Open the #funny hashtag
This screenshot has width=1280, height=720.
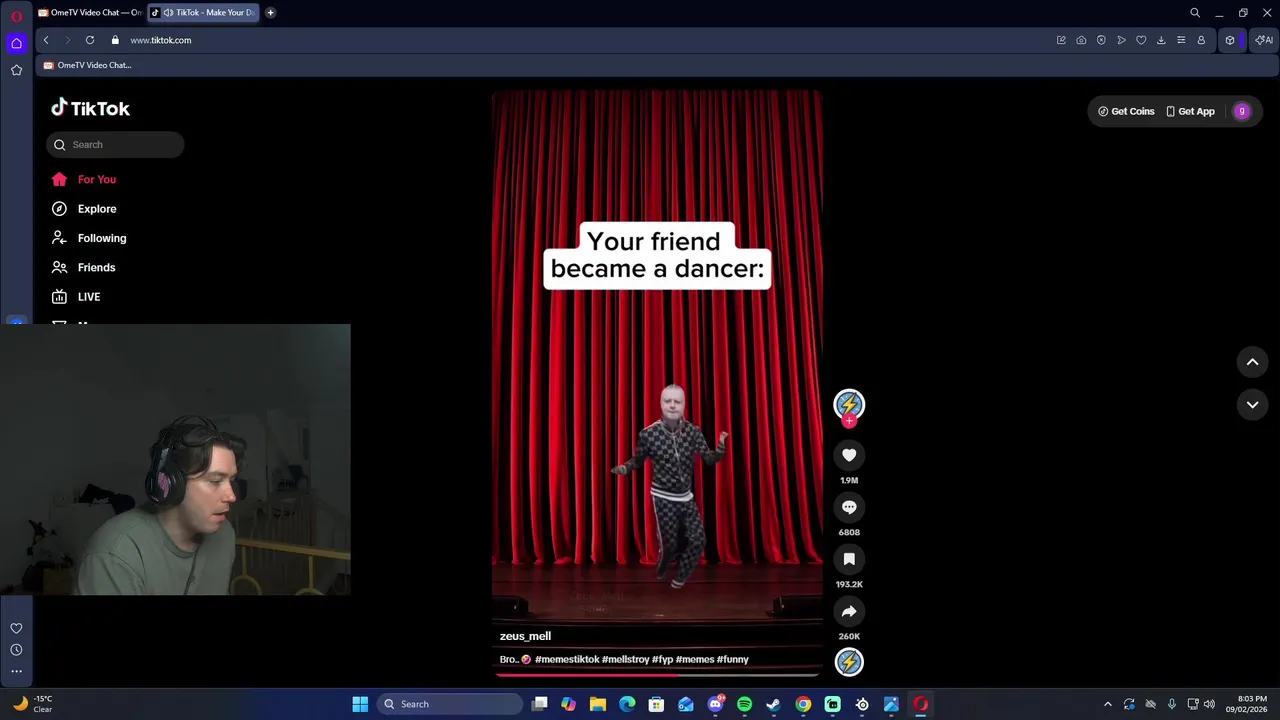coord(733,660)
